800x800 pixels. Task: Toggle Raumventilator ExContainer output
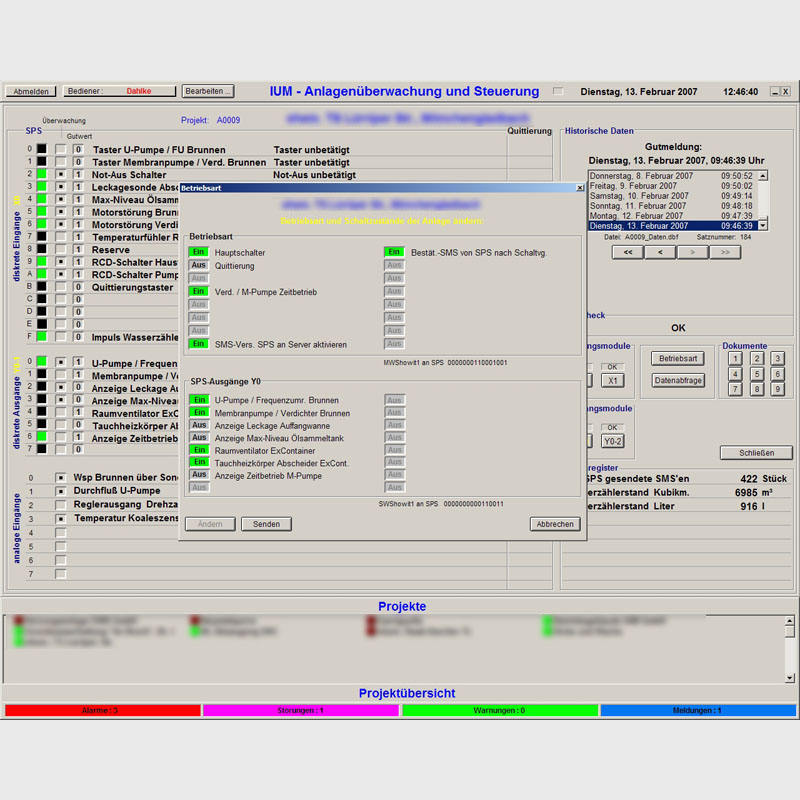pyautogui.click(x=198, y=451)
